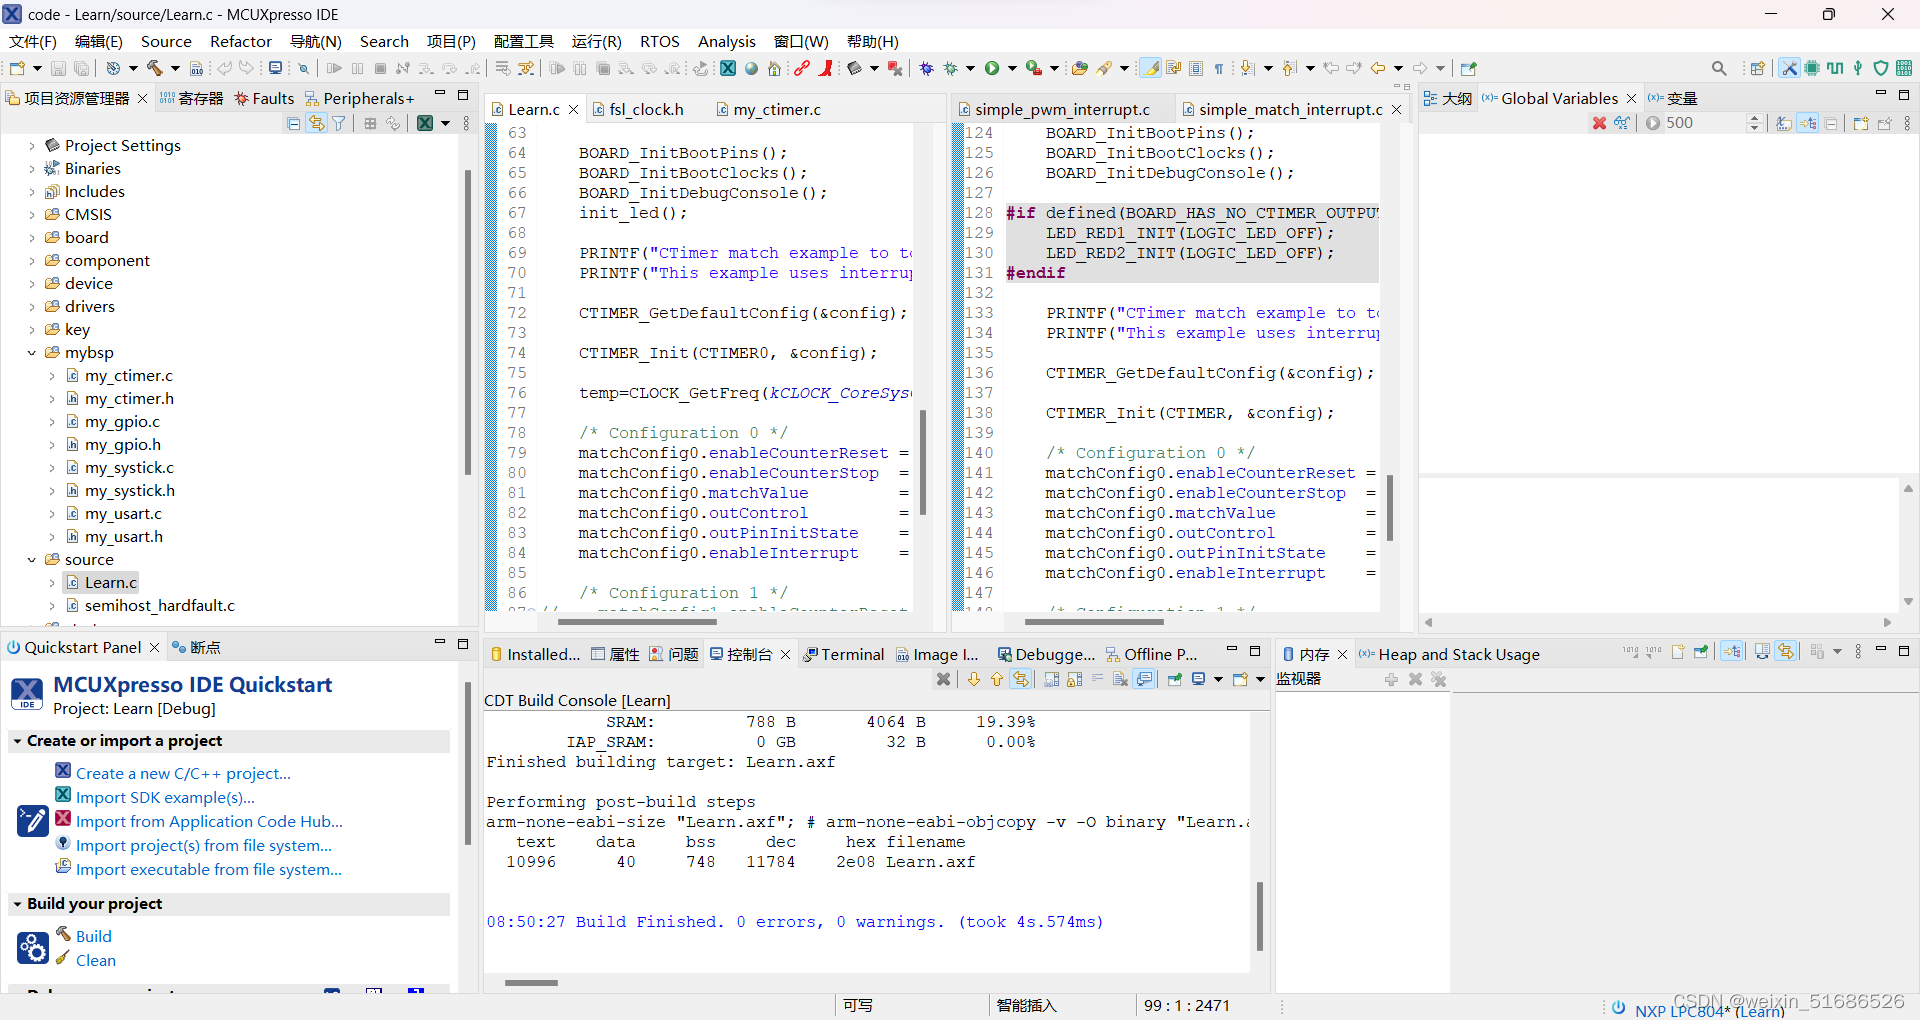Collapse the source folder tree node
1920x1020 pixels.
pos(31,559)
